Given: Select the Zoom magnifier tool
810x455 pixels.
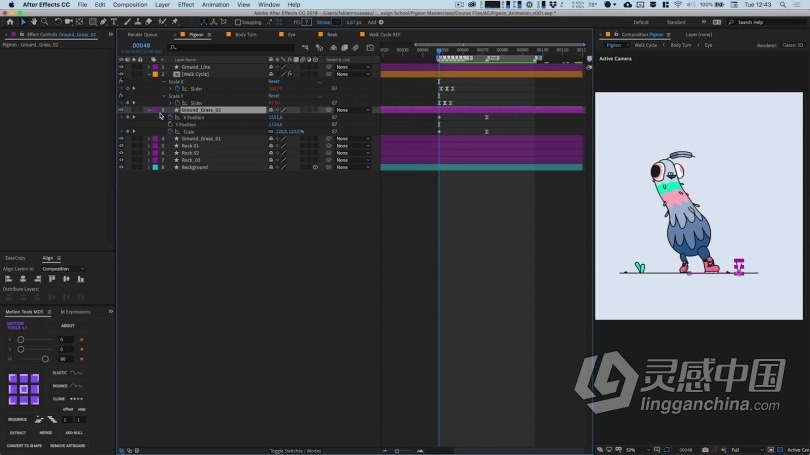Looking at the screenshot, I should point(45,22).
